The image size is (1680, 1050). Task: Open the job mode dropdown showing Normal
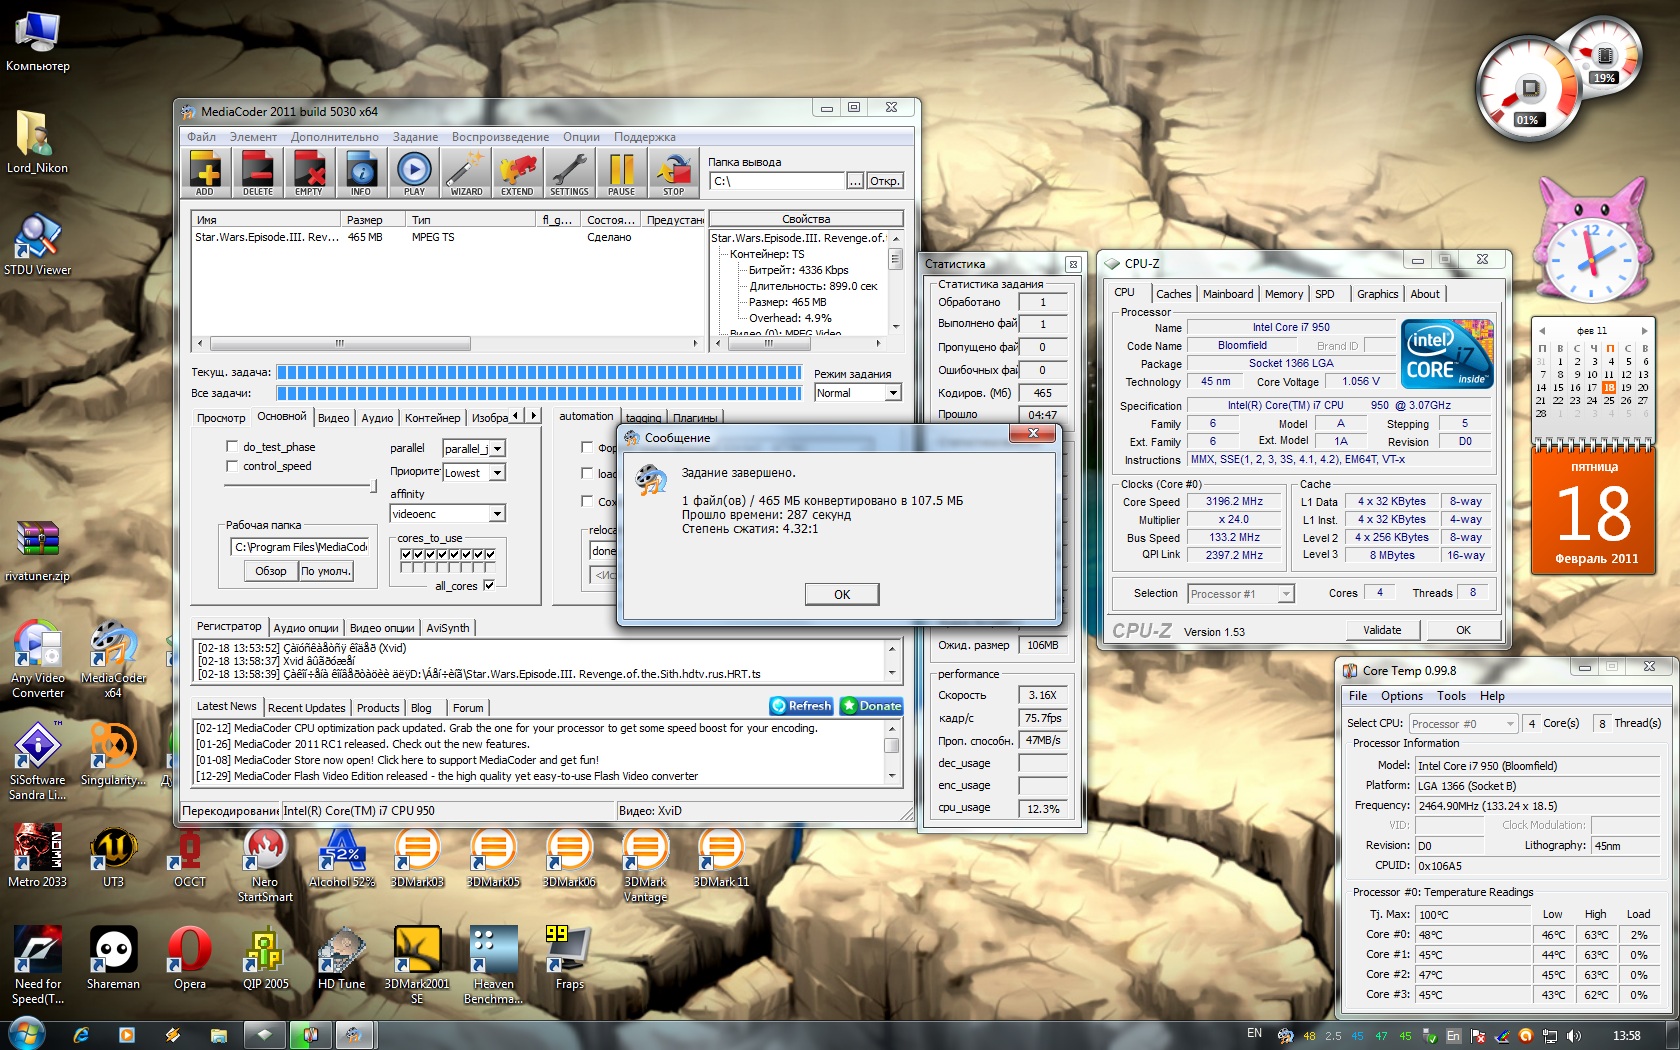pyautogui.click(x=893, y=393)
